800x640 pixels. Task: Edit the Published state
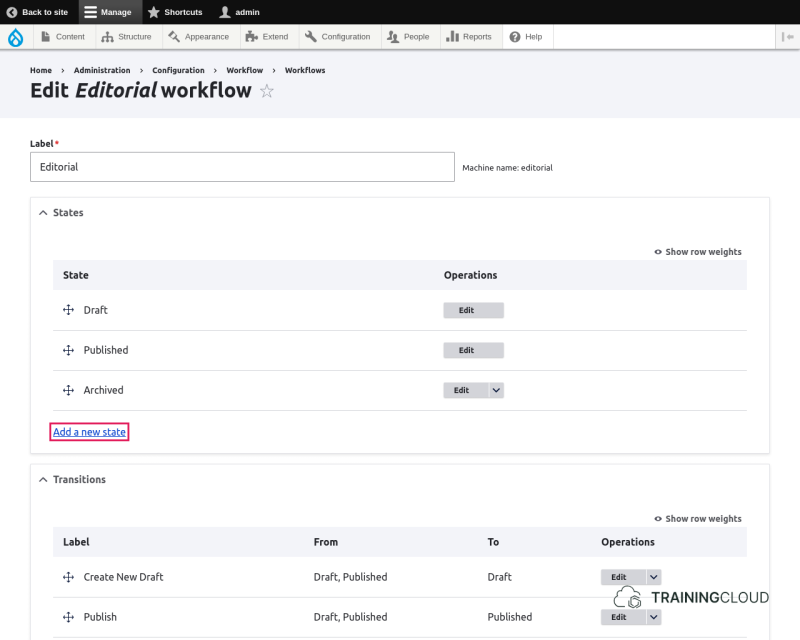(473, 350)
